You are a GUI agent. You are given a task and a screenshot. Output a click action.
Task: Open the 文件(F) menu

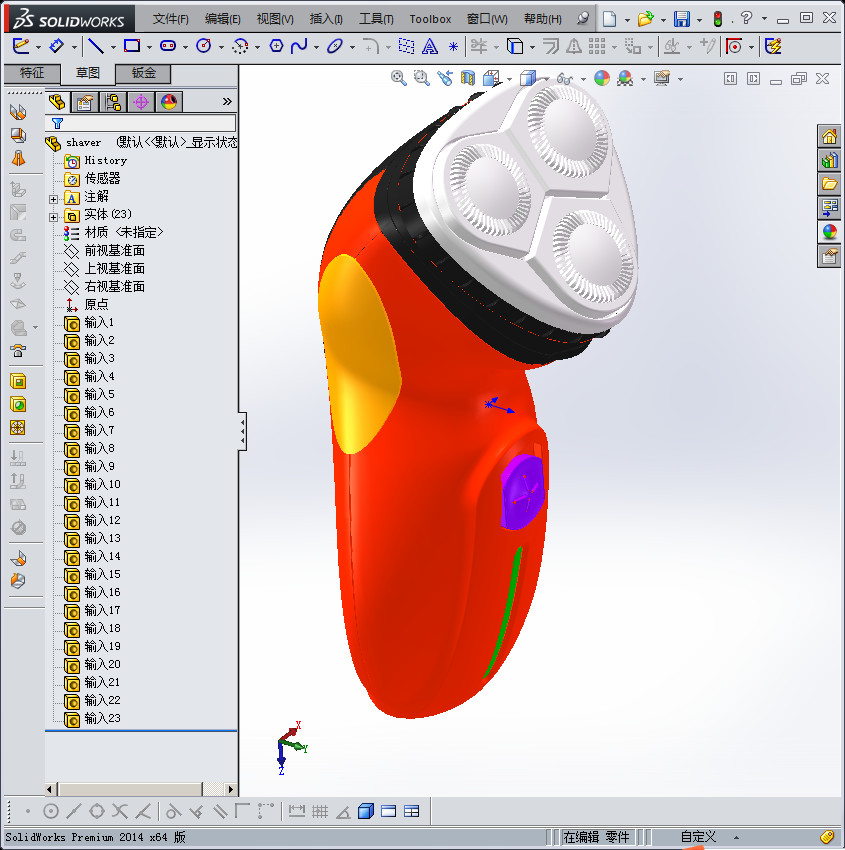(171, 19)
